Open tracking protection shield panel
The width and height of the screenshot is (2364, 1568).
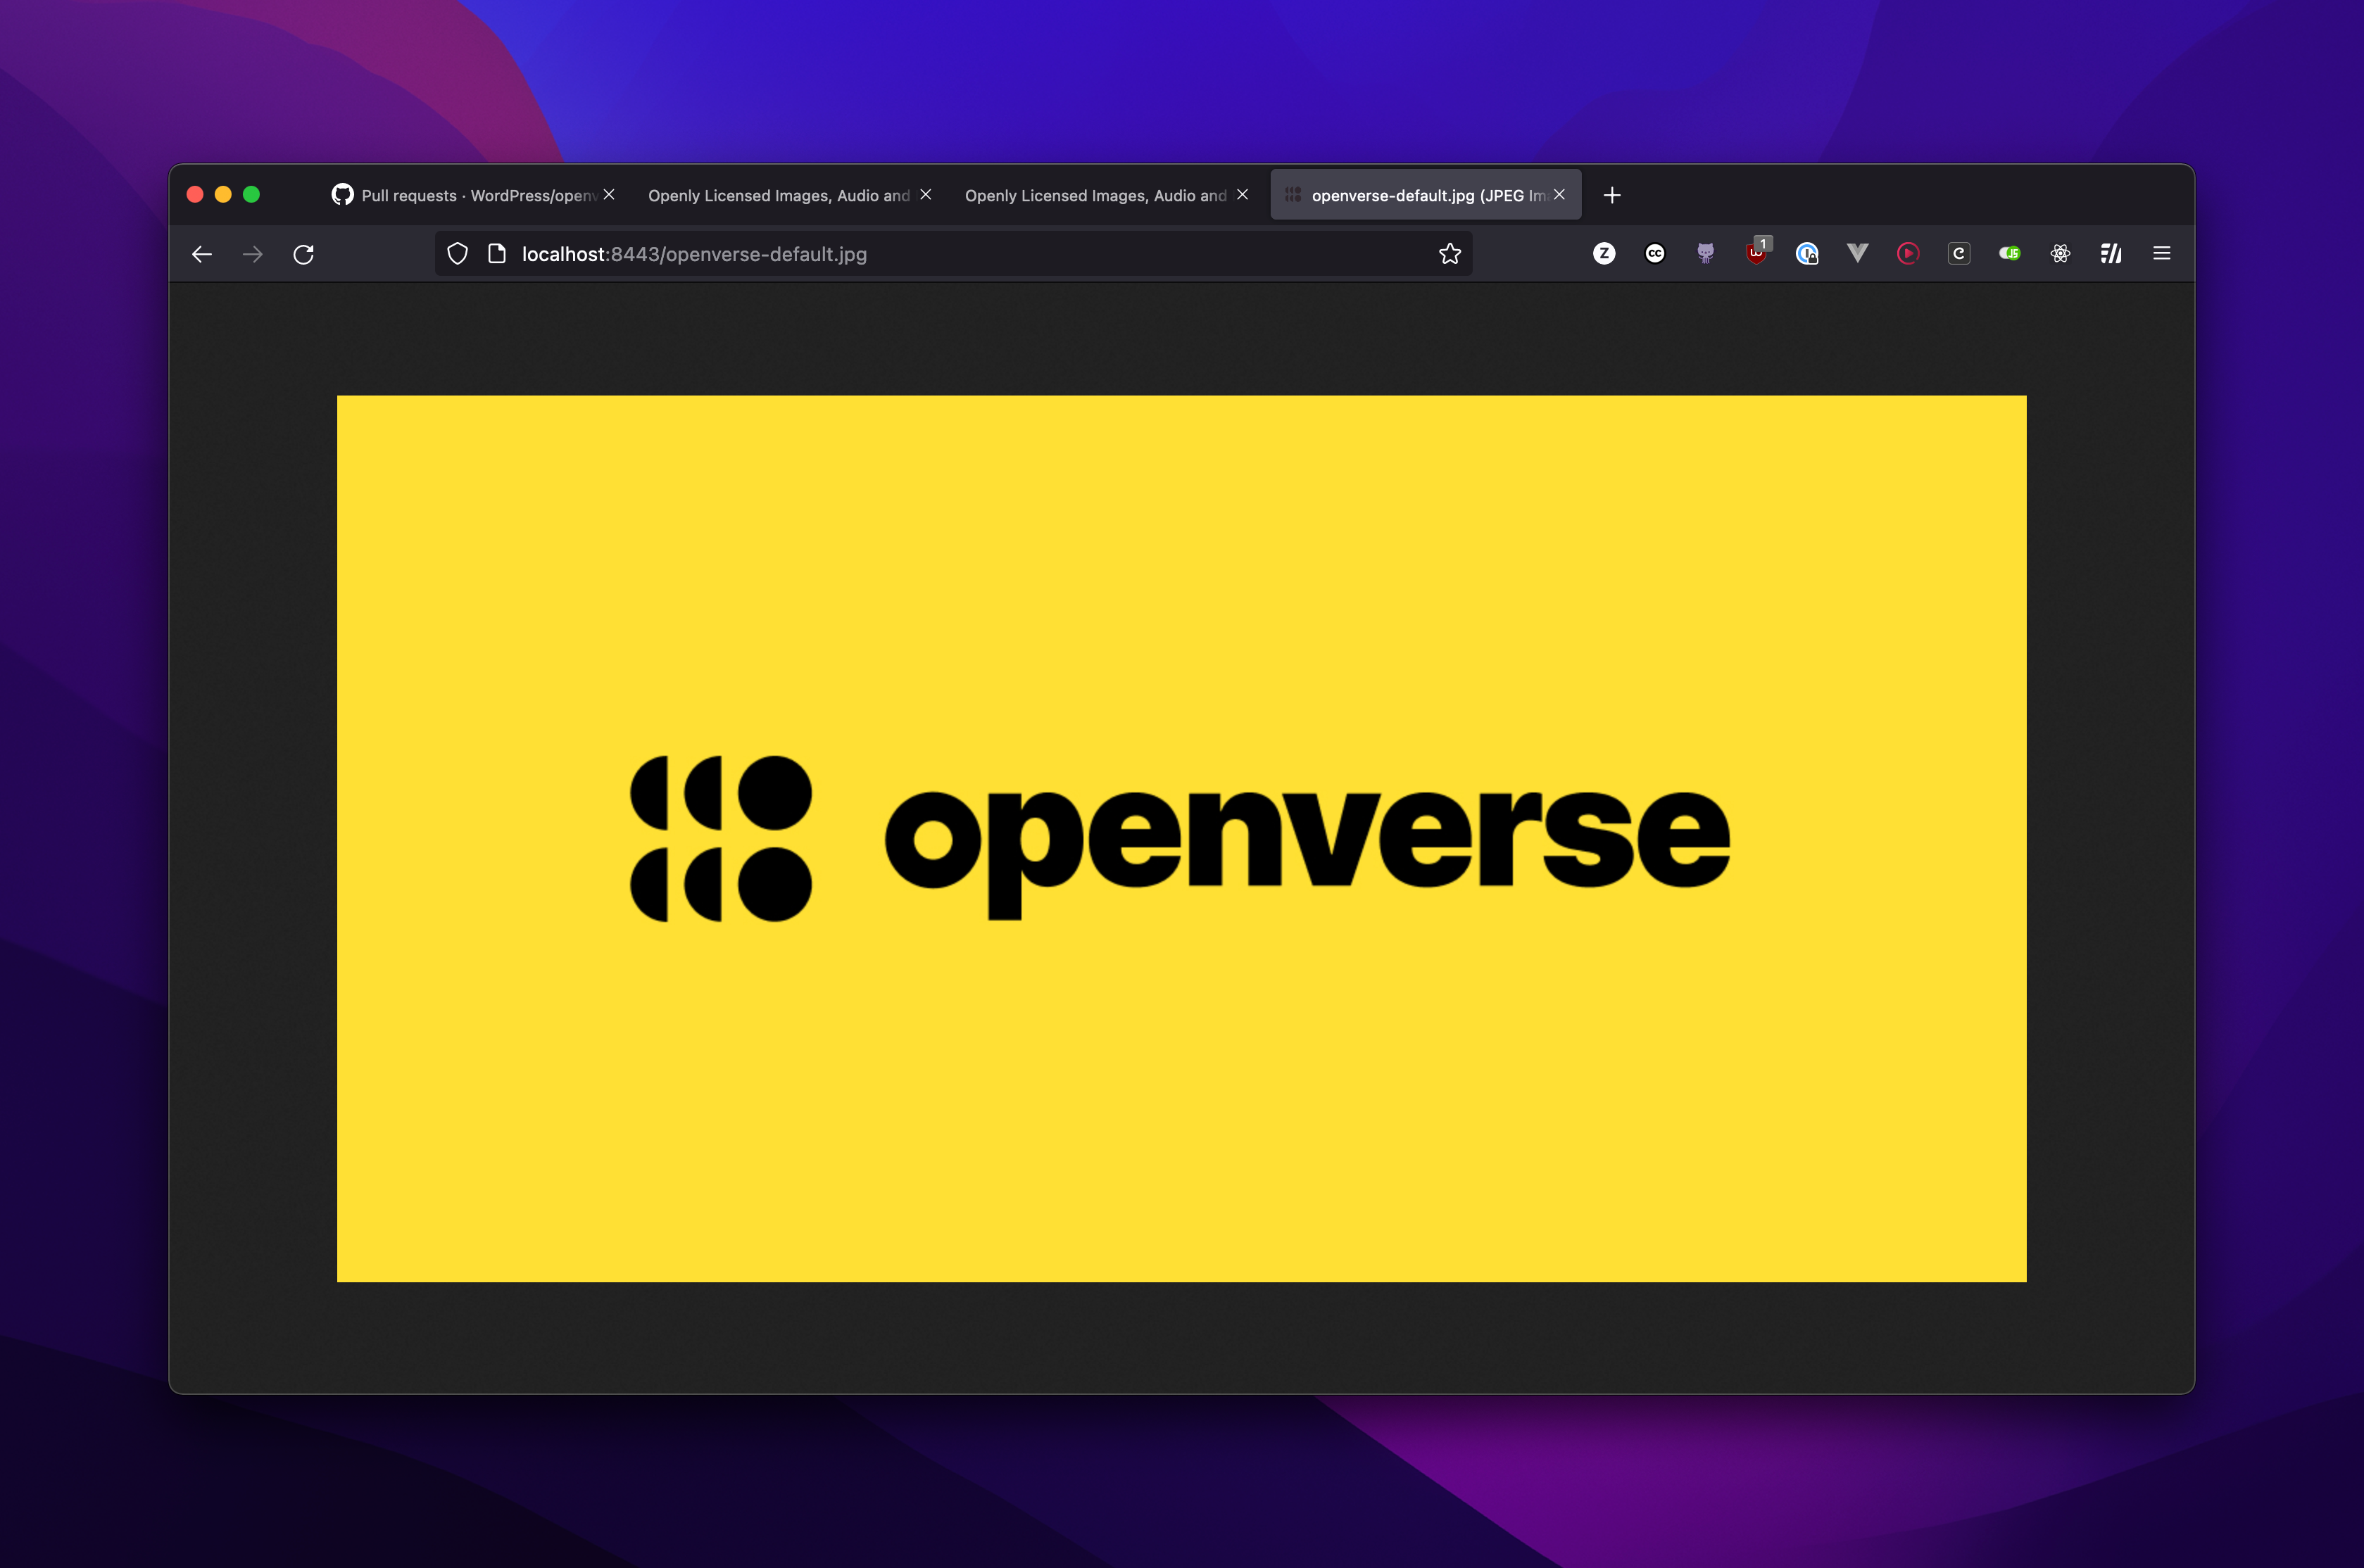[x=457, y=254]
